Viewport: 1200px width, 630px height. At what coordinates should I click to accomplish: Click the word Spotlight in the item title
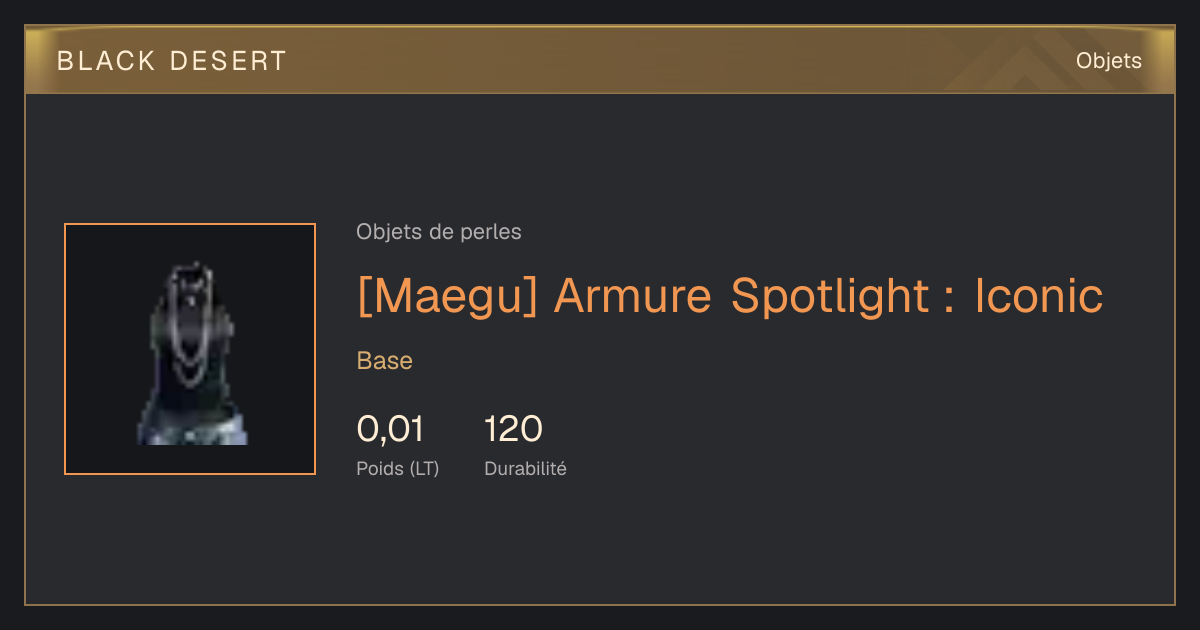[x=830, y=296]
